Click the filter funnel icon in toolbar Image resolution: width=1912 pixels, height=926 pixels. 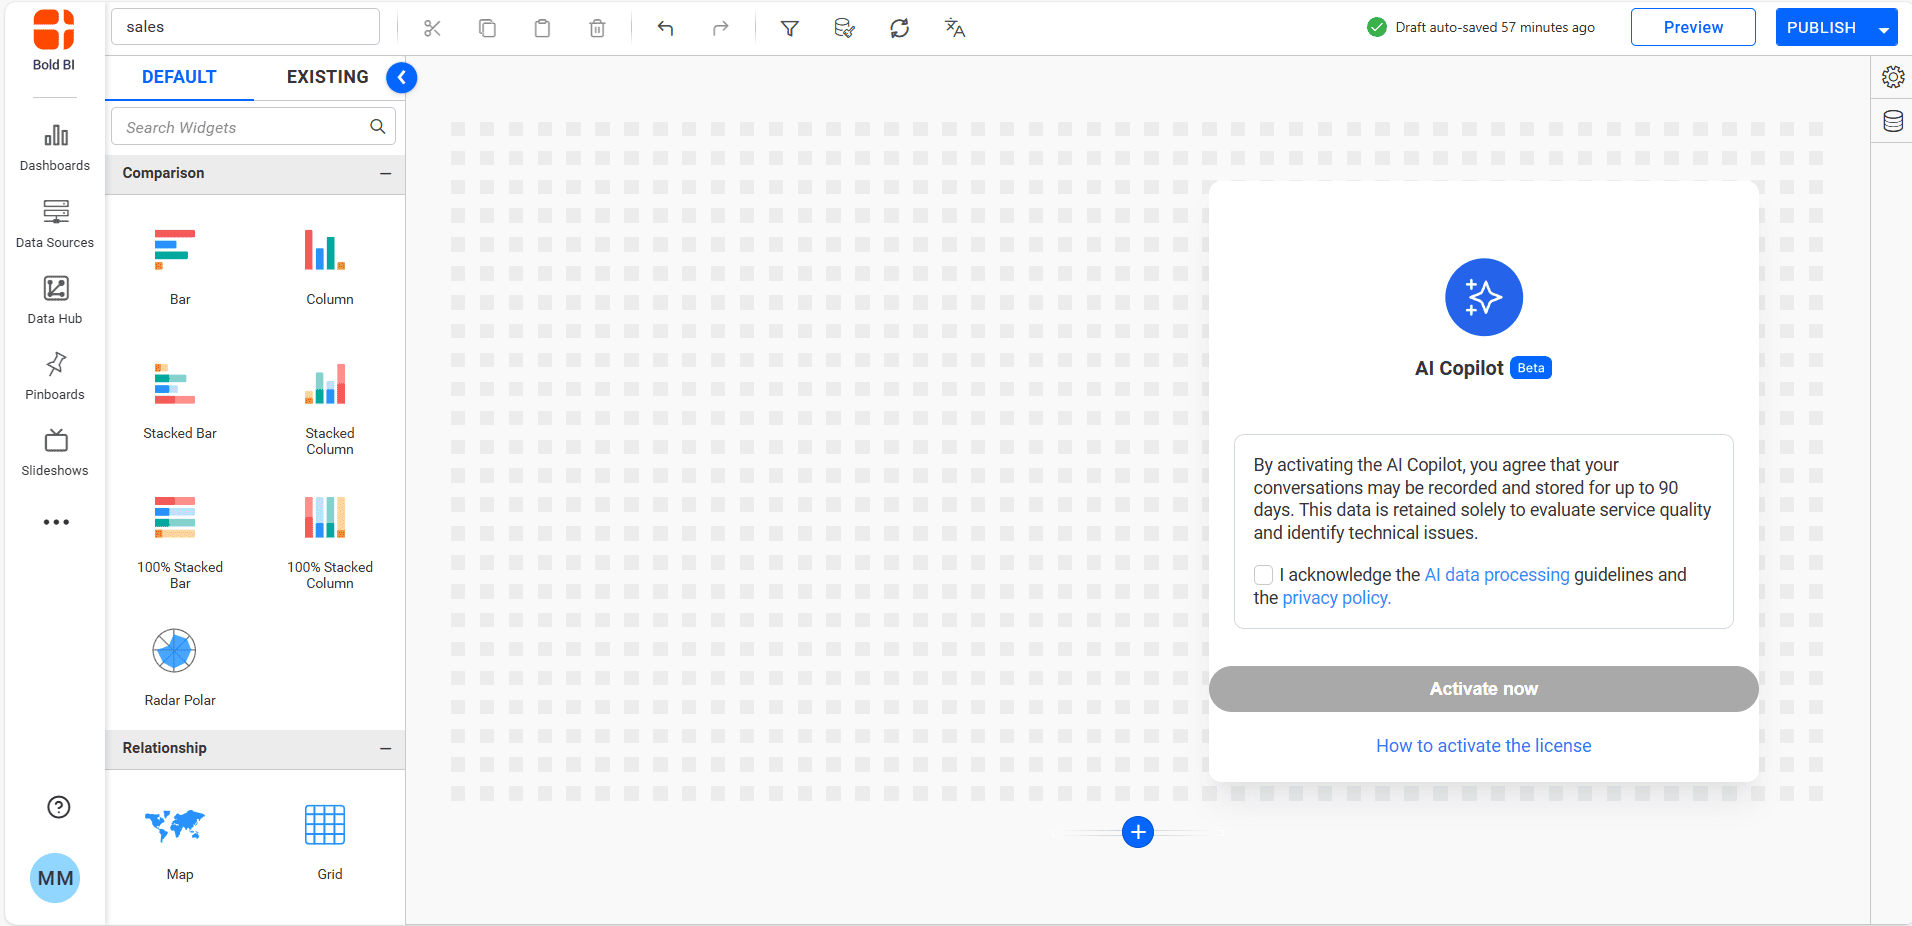pyautogui.click(x=789, y=28)
